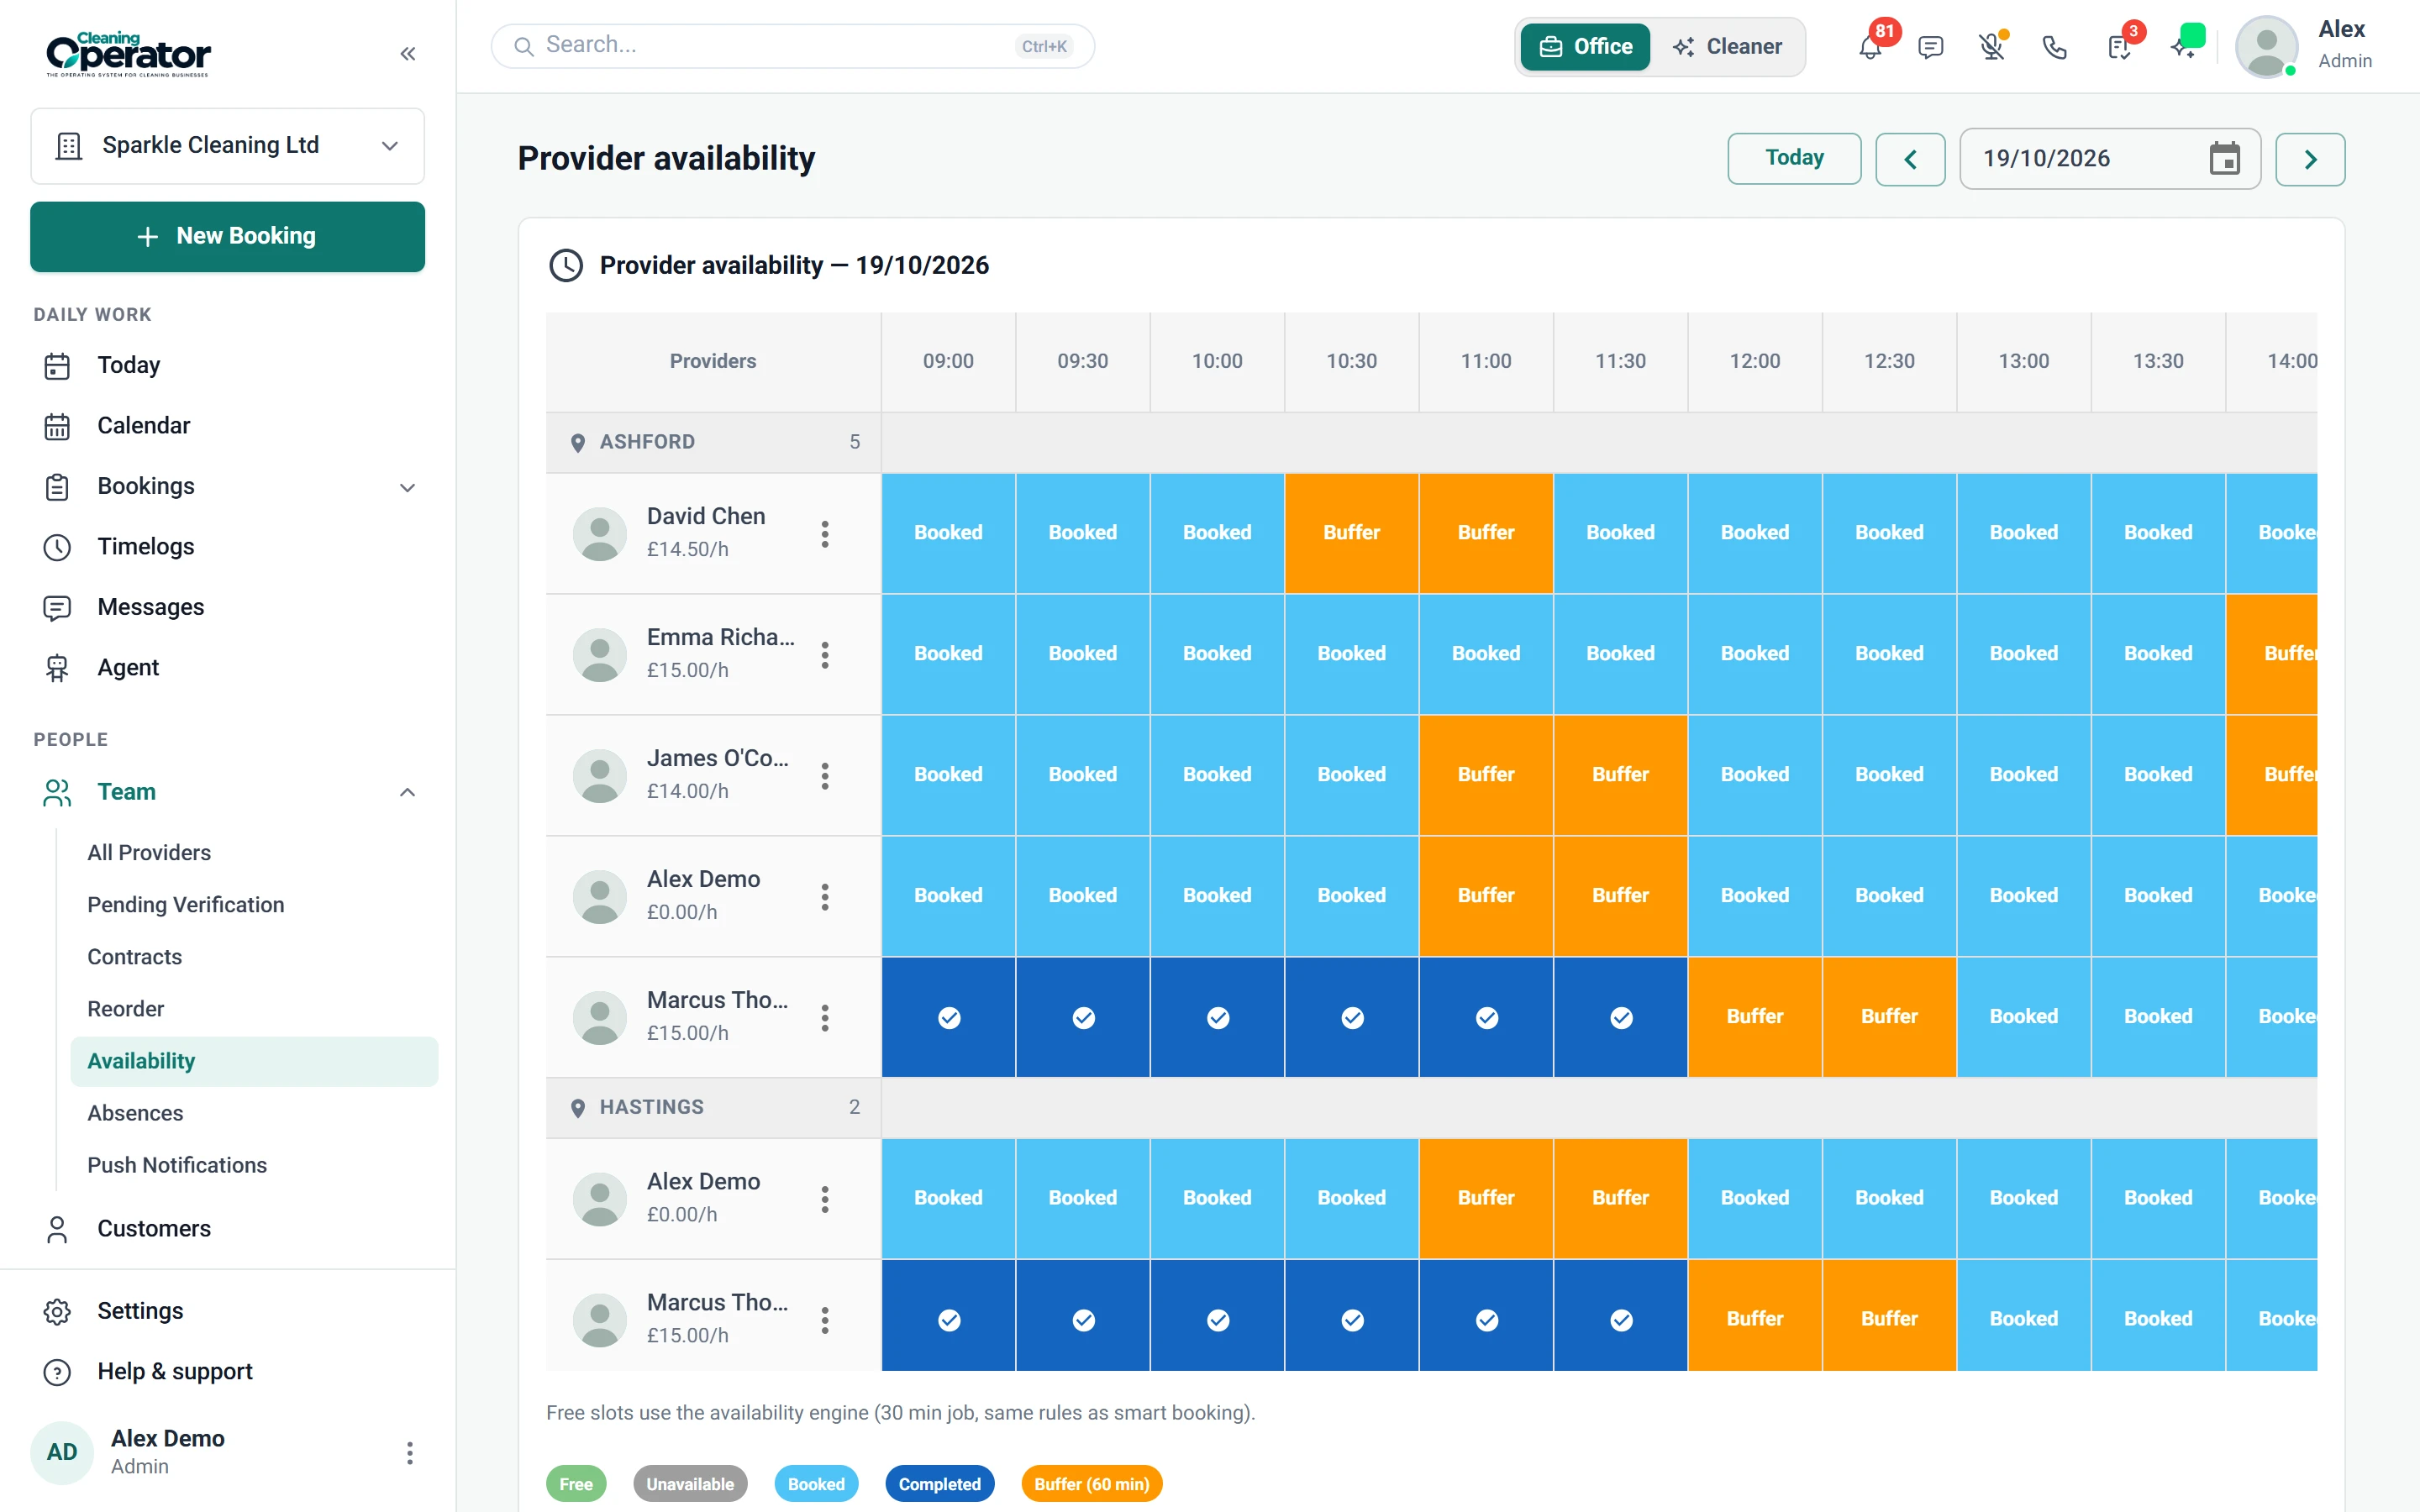This screenshot has height=1512, width=2420.
Task: Open options menu for James O'Co...
Action: (825, 776)
